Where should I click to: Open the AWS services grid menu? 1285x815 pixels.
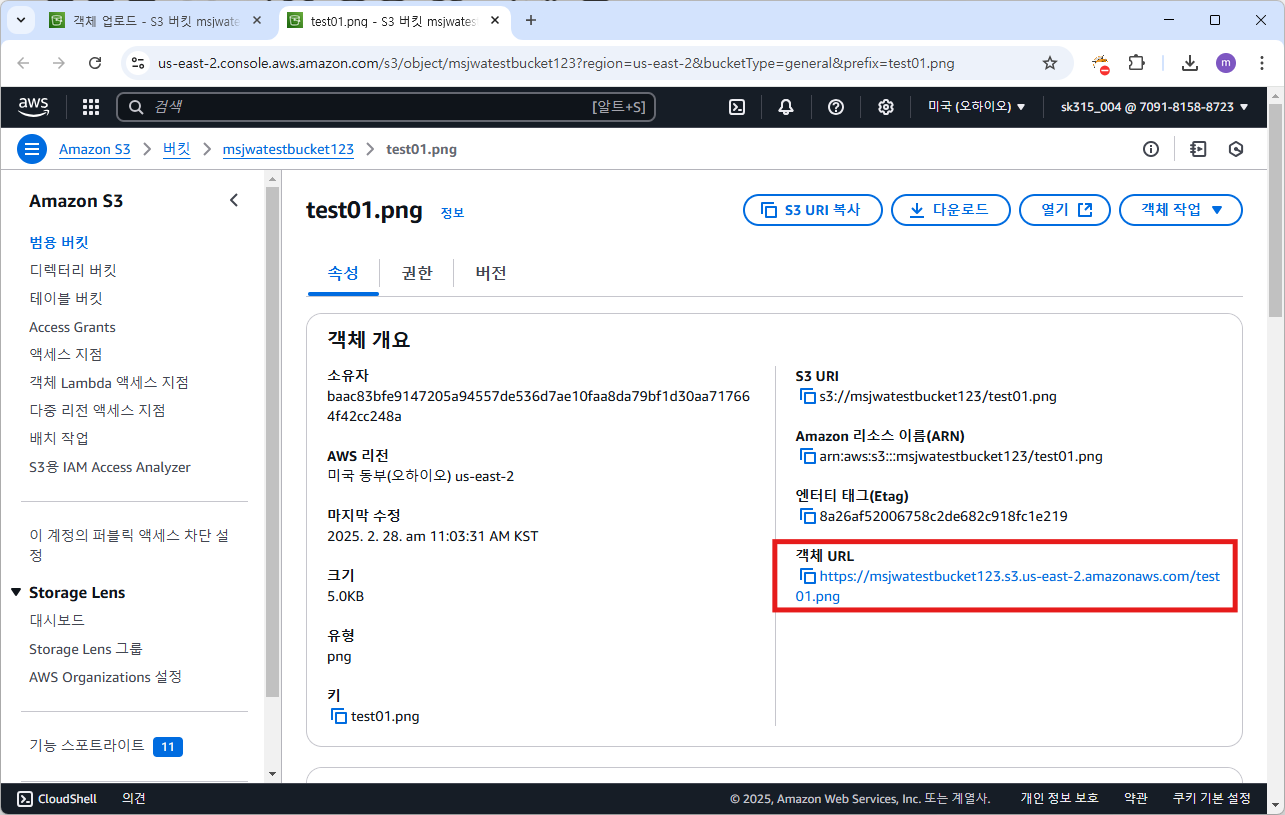coord(91,107)
